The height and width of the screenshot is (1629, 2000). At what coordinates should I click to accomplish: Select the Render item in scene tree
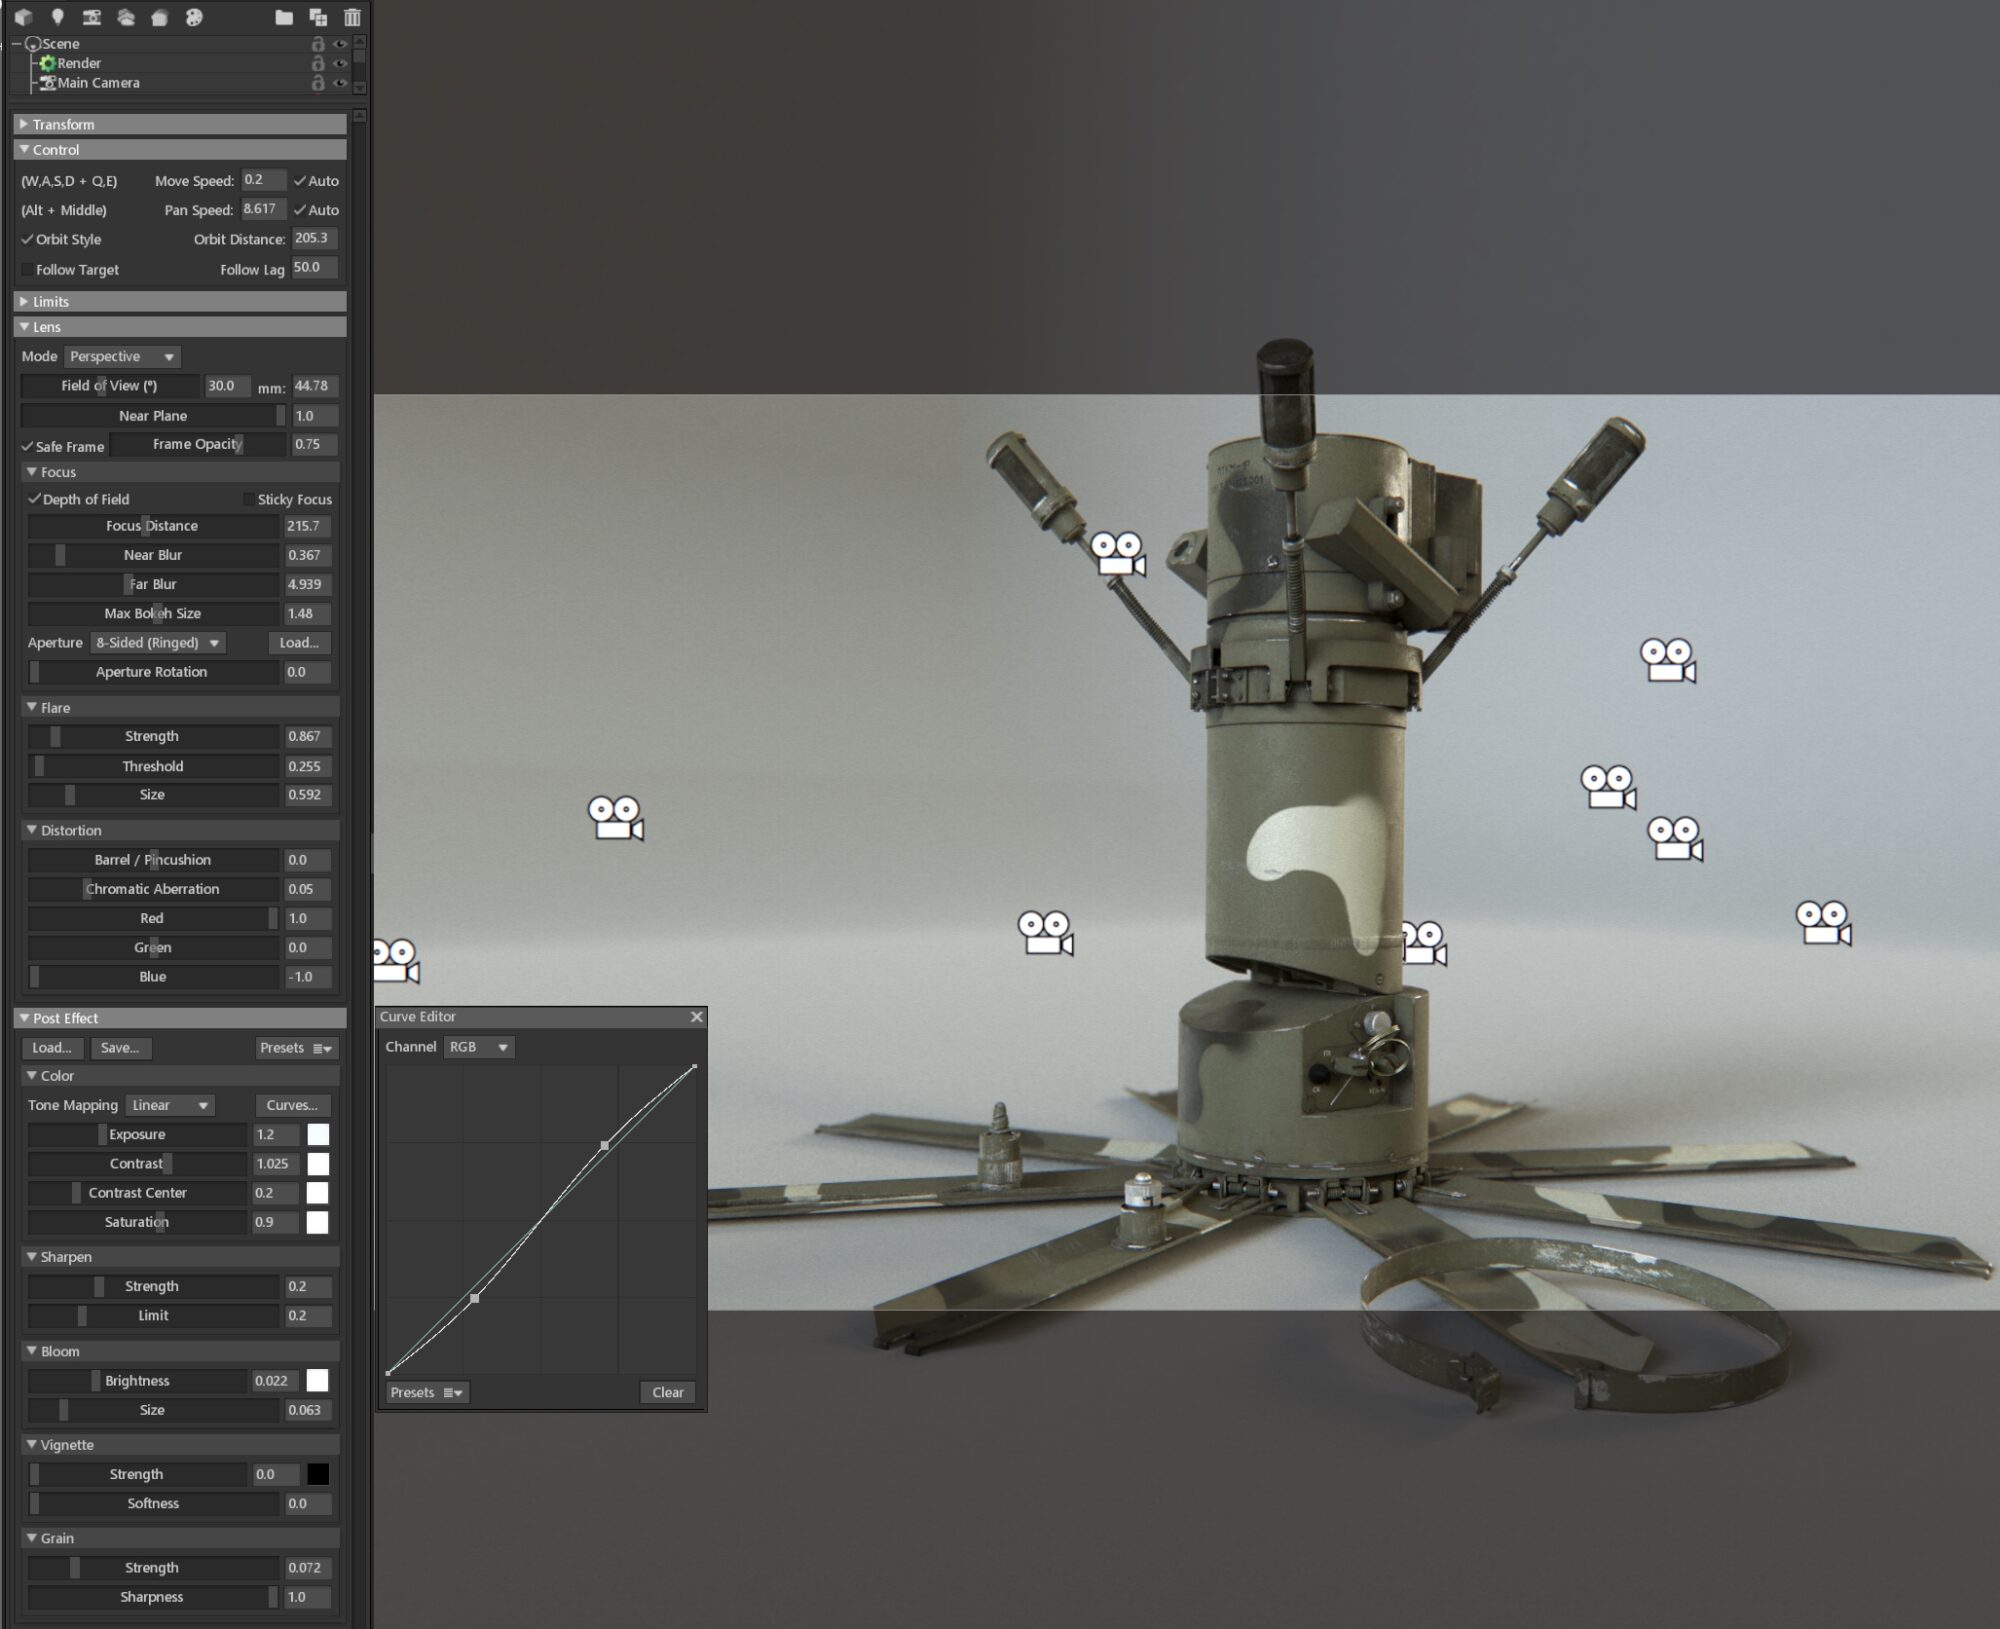tap(78, 63)
